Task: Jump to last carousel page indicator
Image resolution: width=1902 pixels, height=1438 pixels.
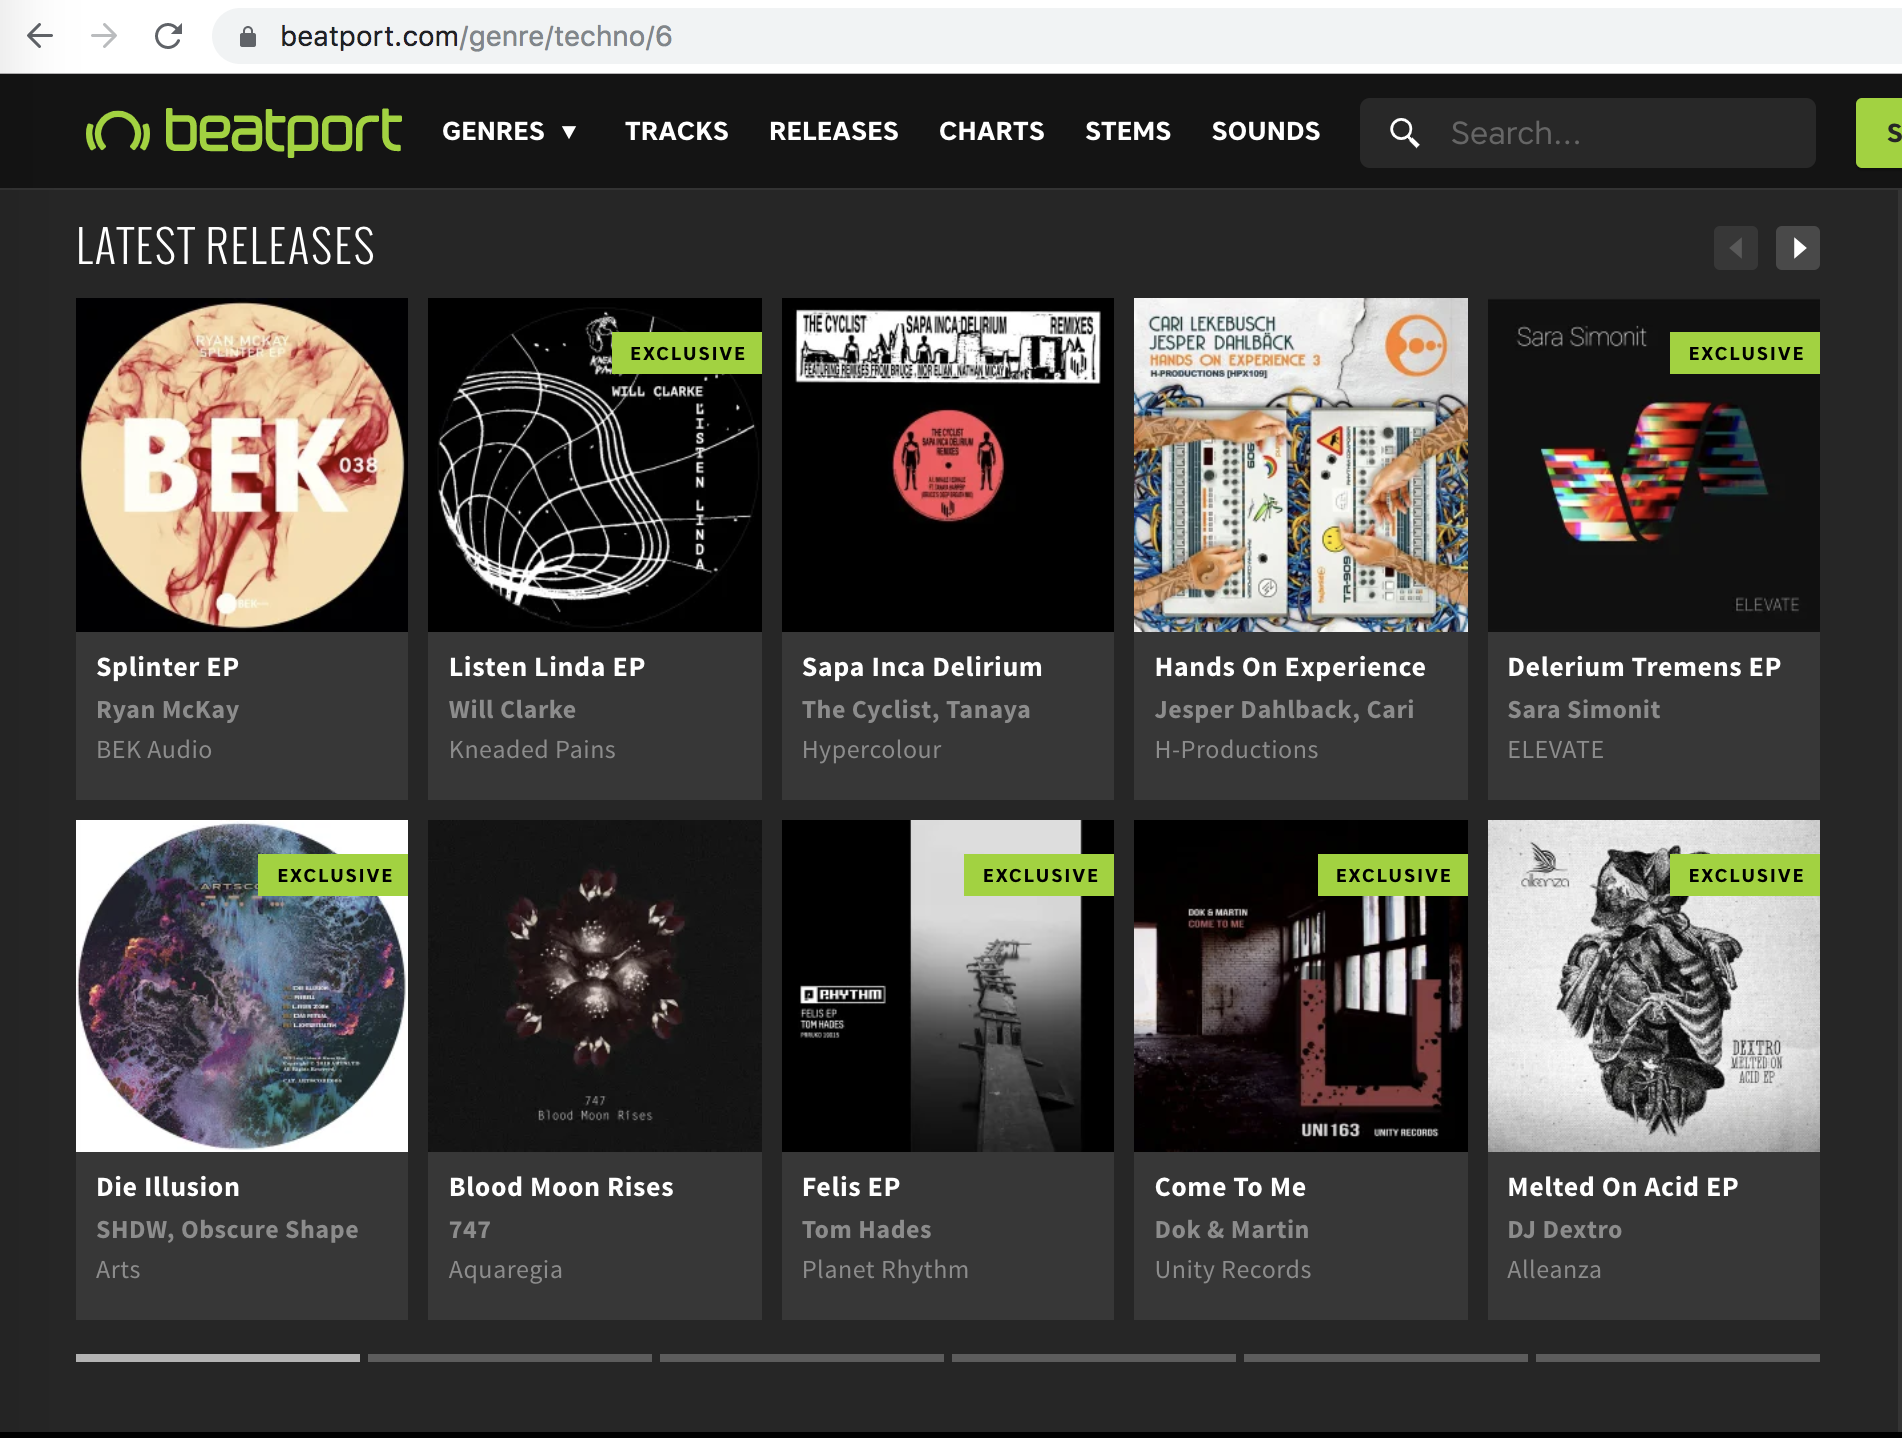Action: [x=1678, y=1358]
